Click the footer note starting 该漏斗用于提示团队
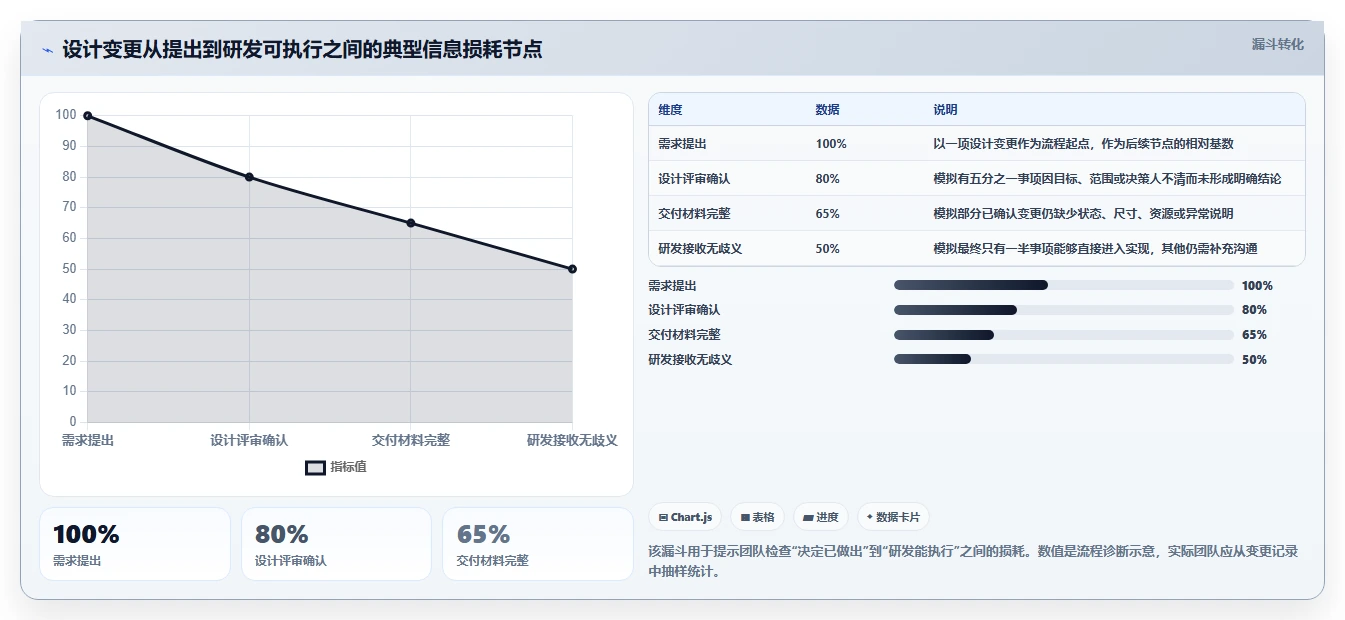The image size is (1345, 620). (x=973, y=561)
